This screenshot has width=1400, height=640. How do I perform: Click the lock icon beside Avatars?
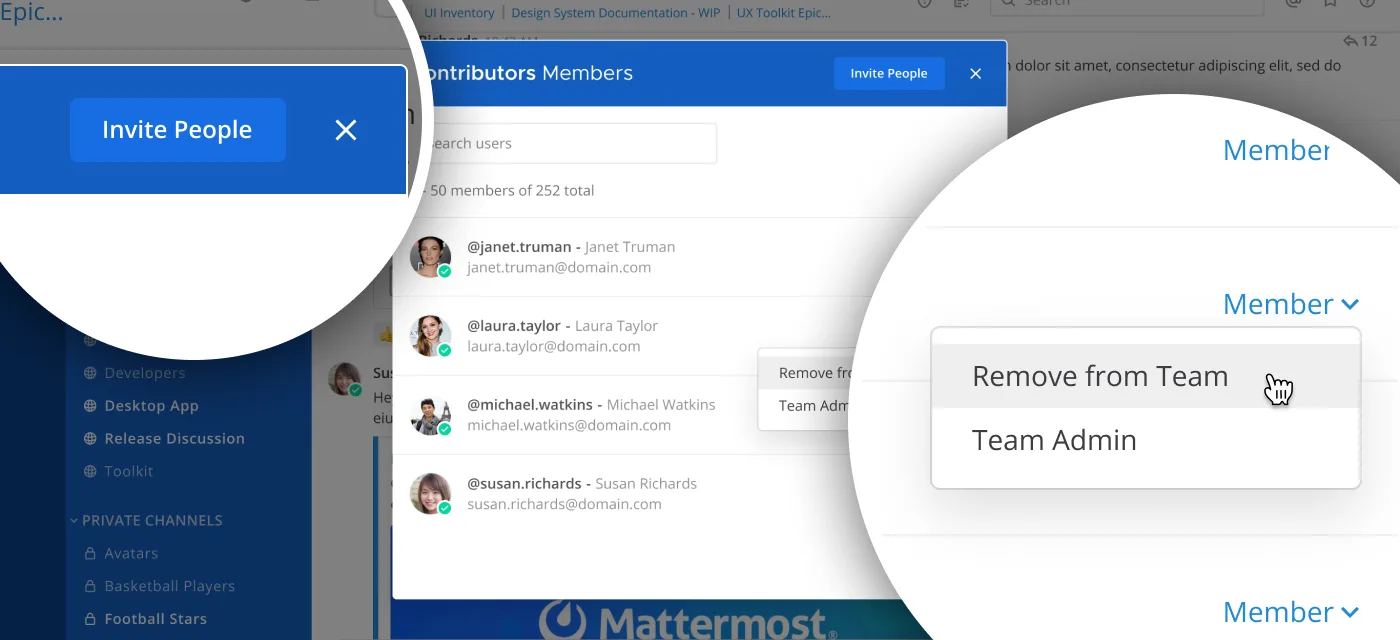click(90, 553)
